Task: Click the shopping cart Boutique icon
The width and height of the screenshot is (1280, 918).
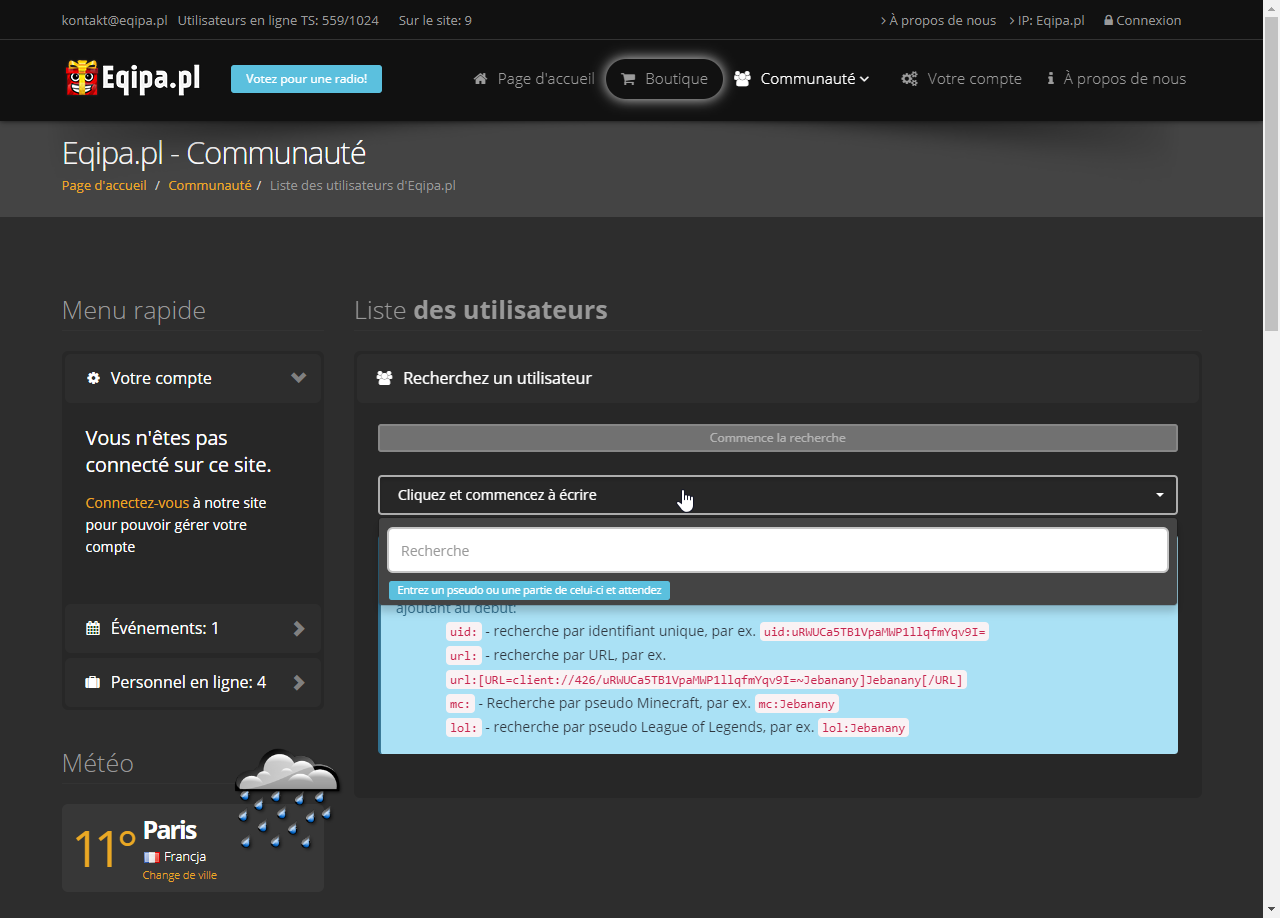Action: point(628,79)
